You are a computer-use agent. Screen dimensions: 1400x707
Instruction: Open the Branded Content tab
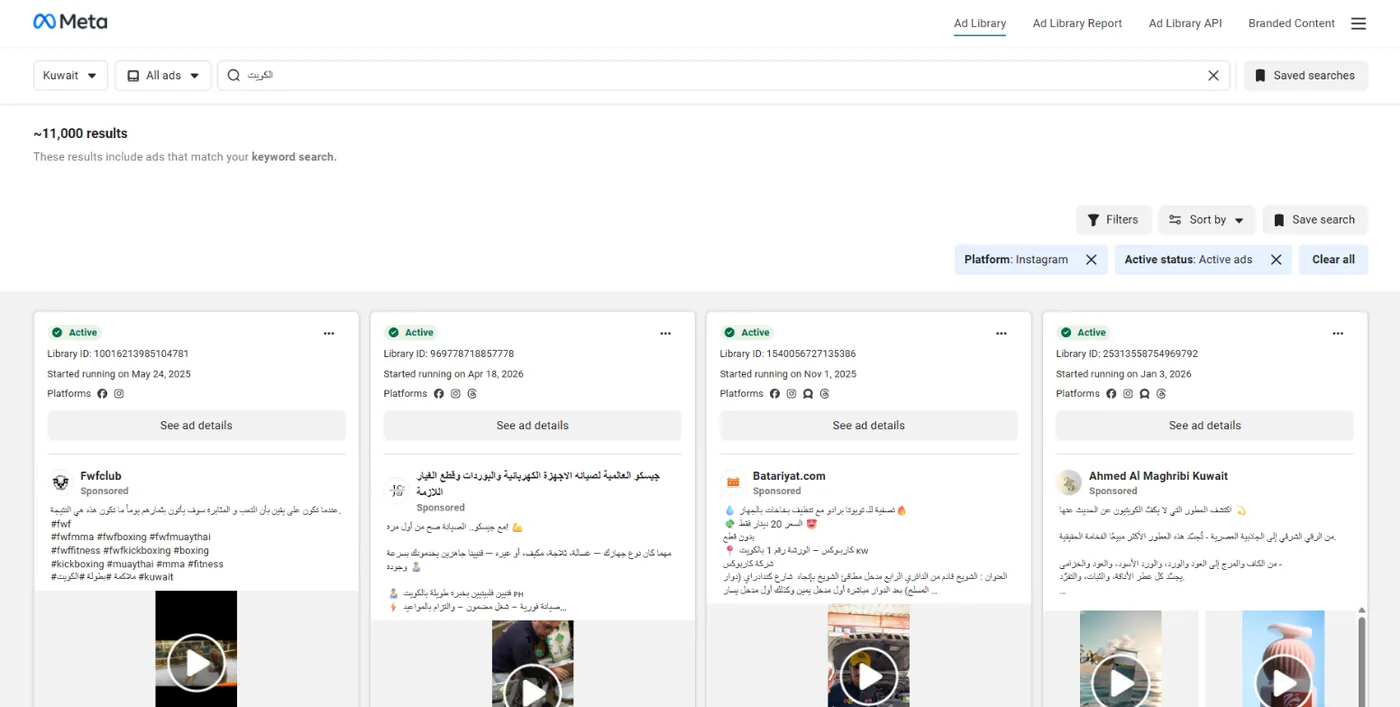[1291, 23]
